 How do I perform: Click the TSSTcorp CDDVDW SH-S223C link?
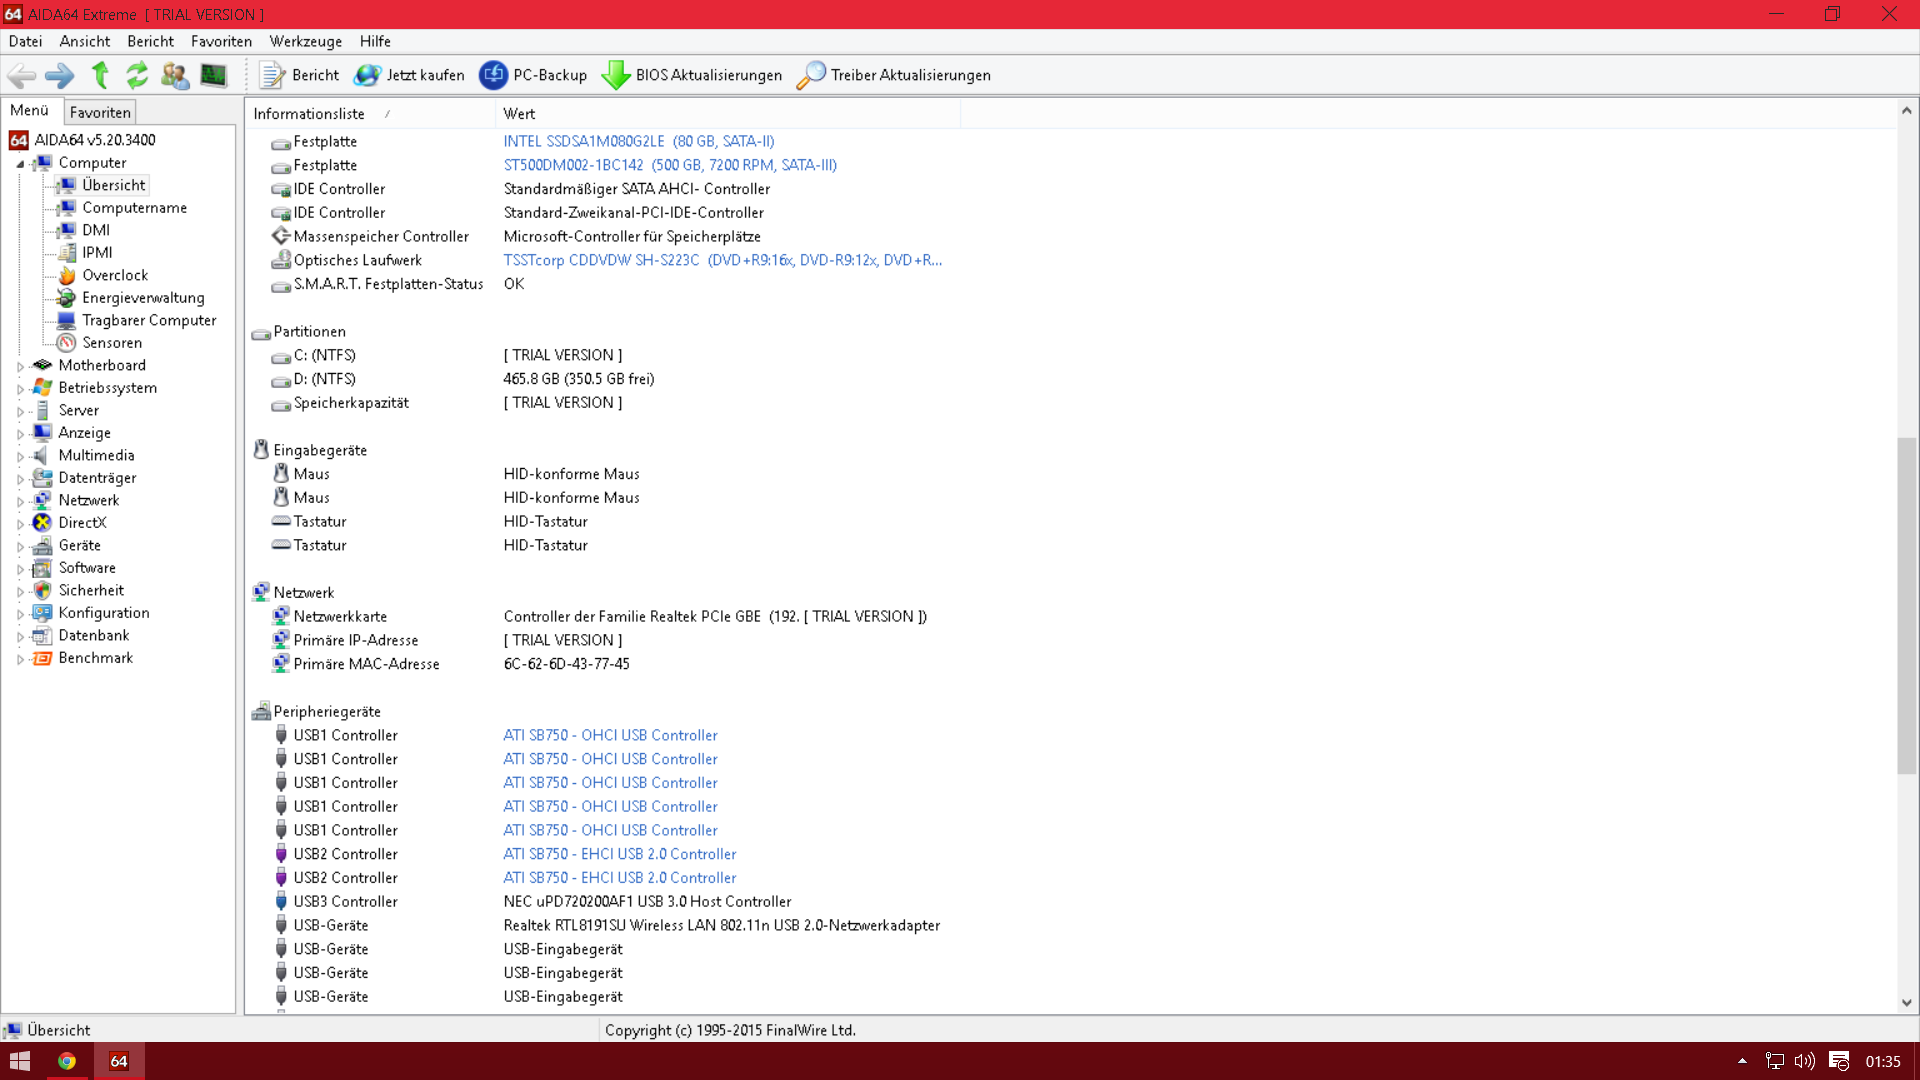(722, 260)
